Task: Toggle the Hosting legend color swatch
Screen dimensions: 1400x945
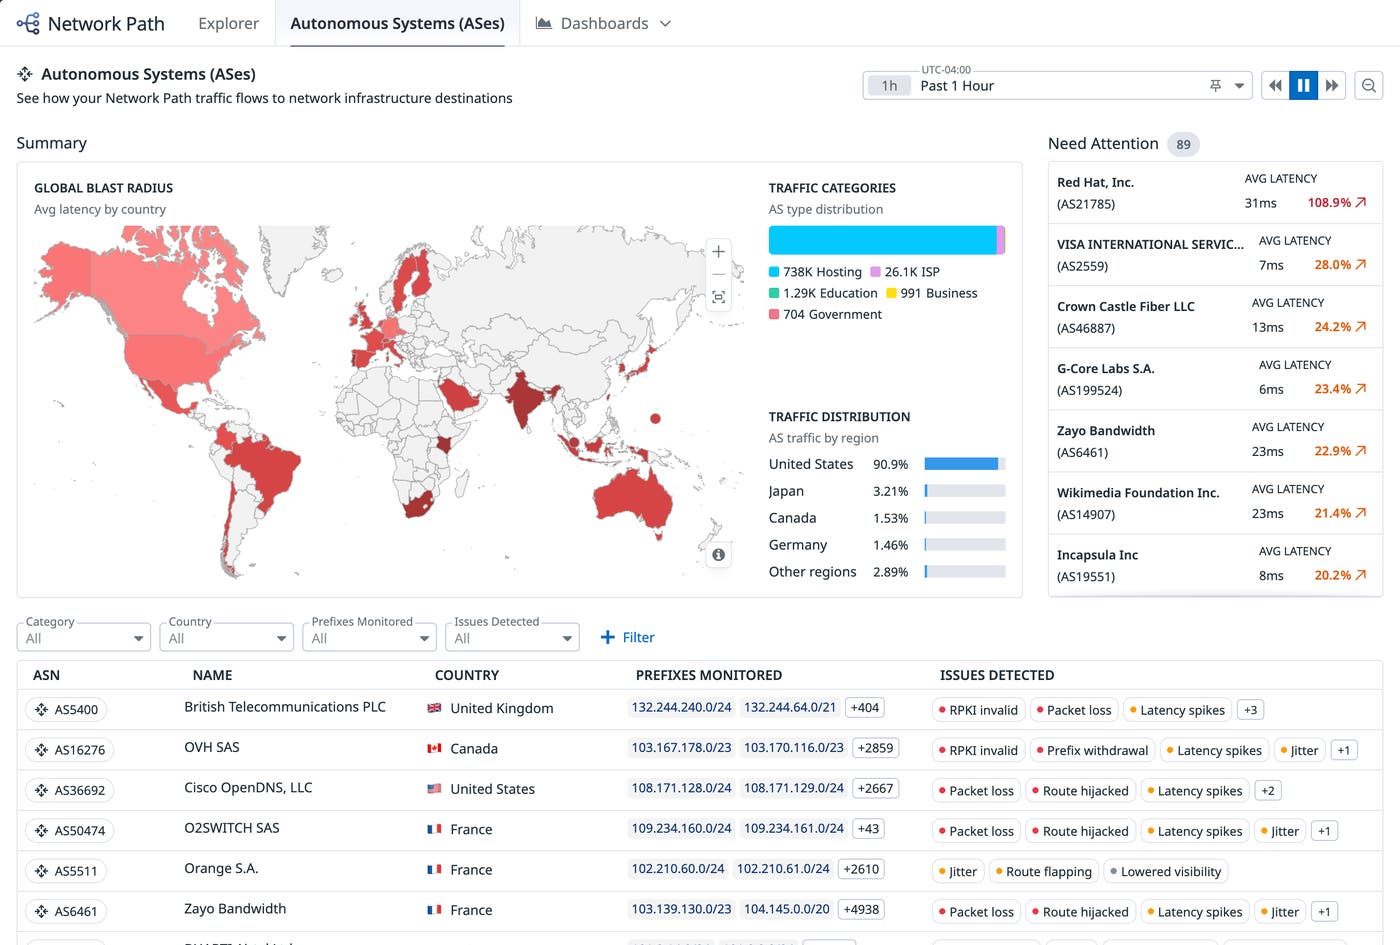Action: pyautogui.click(x=774, y=272)
